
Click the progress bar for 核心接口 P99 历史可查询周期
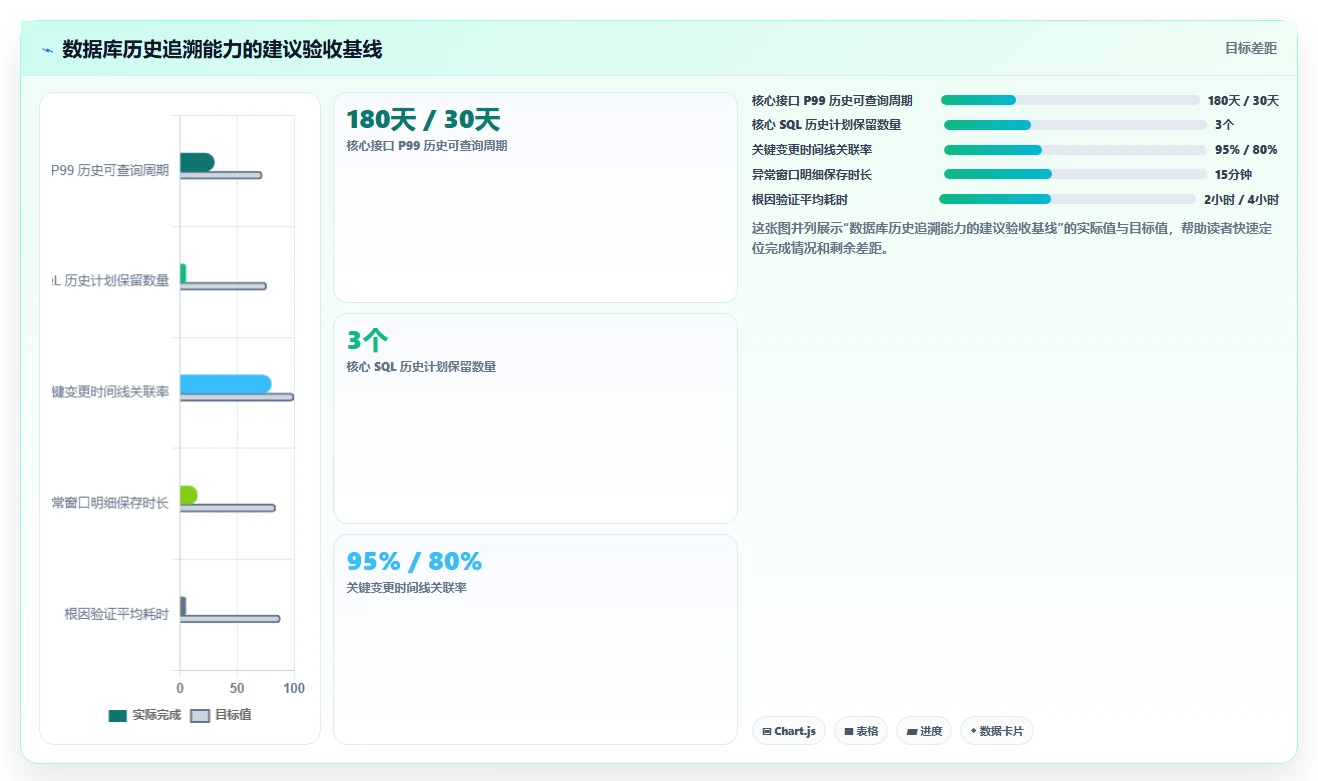pos(1070,100)
